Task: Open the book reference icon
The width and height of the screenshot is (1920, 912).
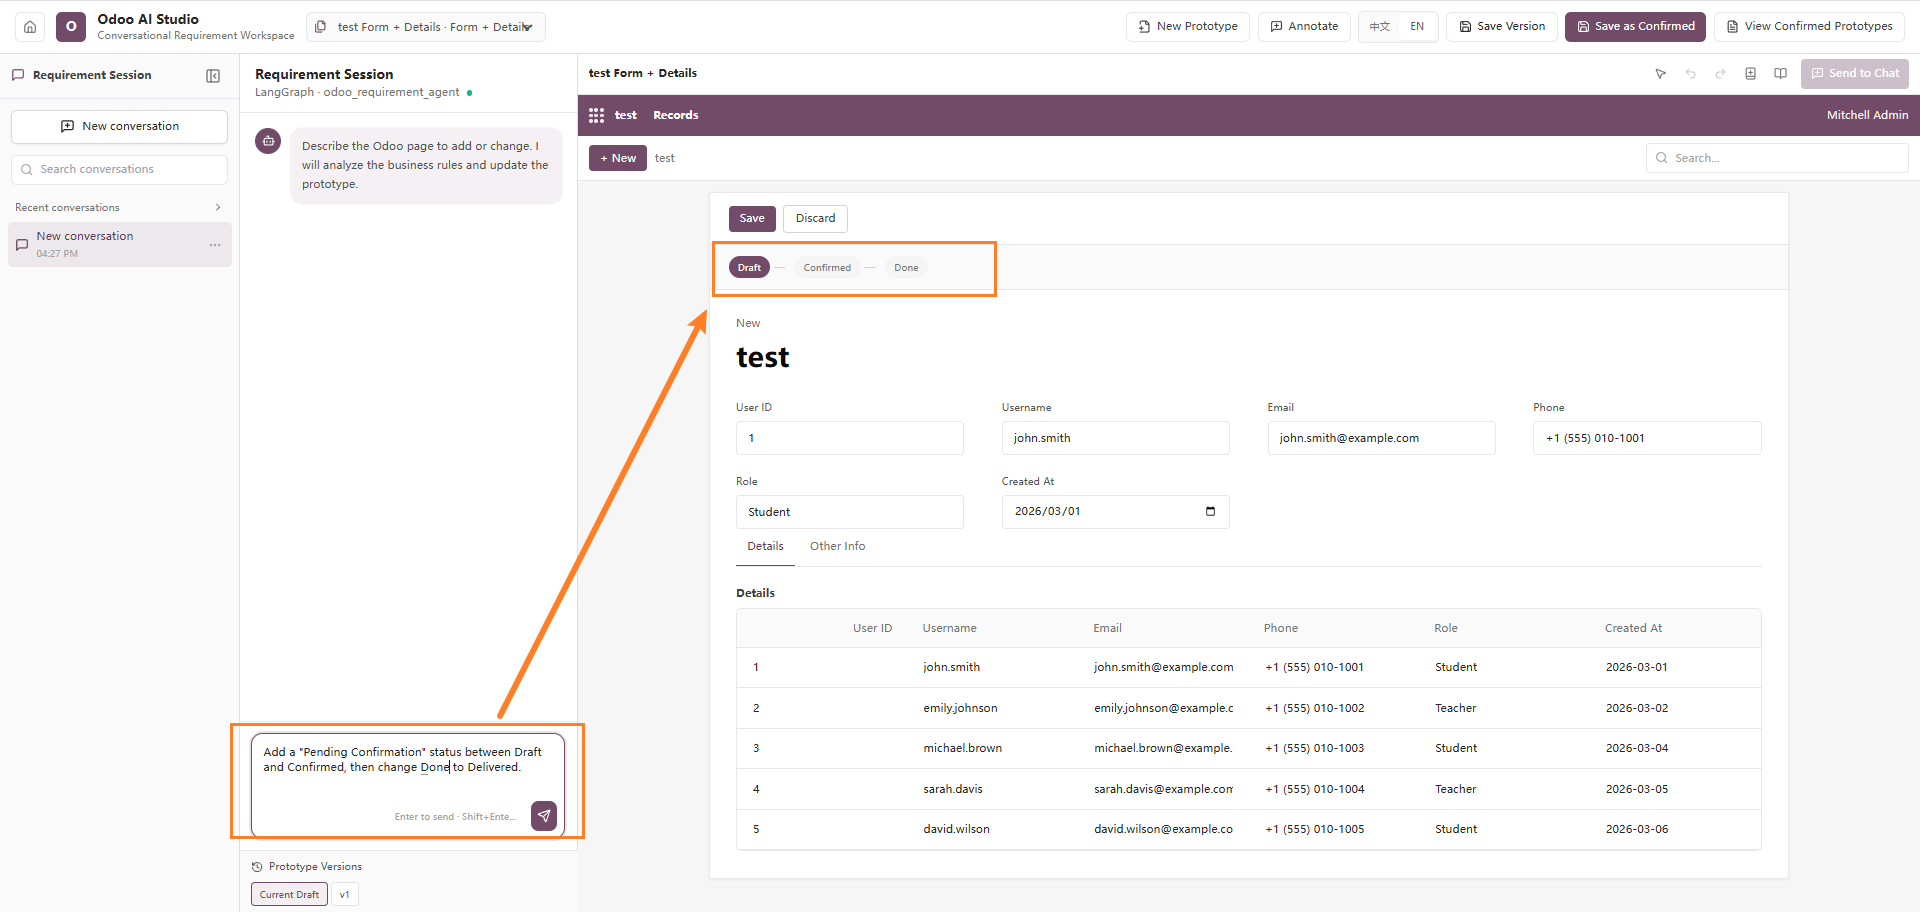Action: (1781, 74)
